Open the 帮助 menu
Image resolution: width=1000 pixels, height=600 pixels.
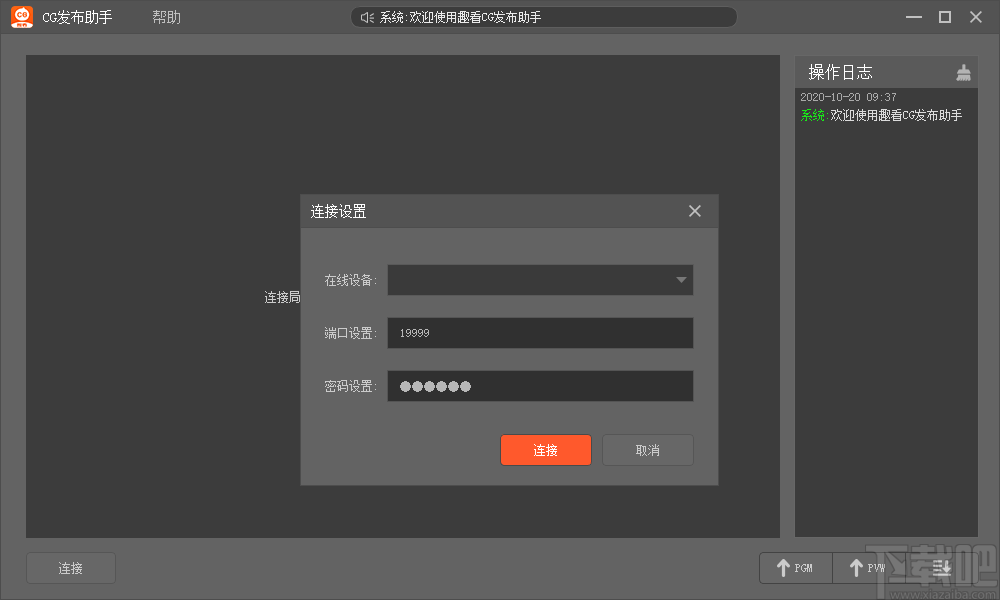tap(166, 16)
